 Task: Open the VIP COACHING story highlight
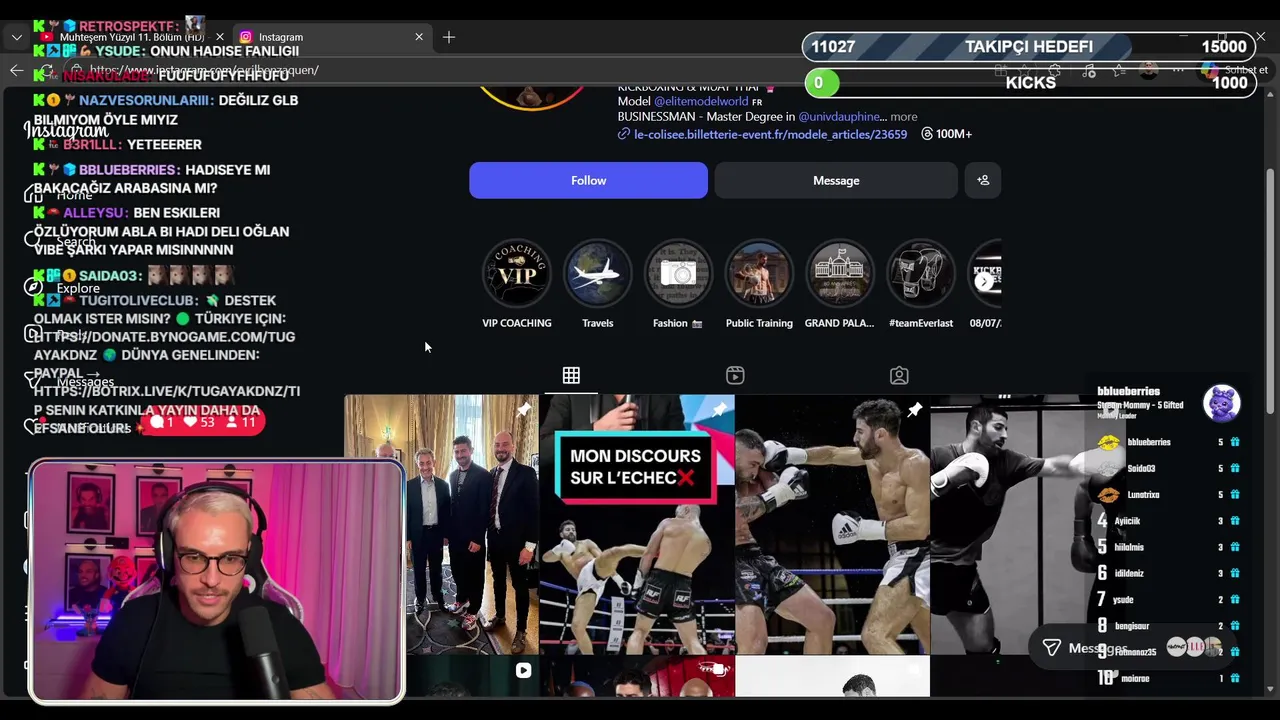point(517,284)
